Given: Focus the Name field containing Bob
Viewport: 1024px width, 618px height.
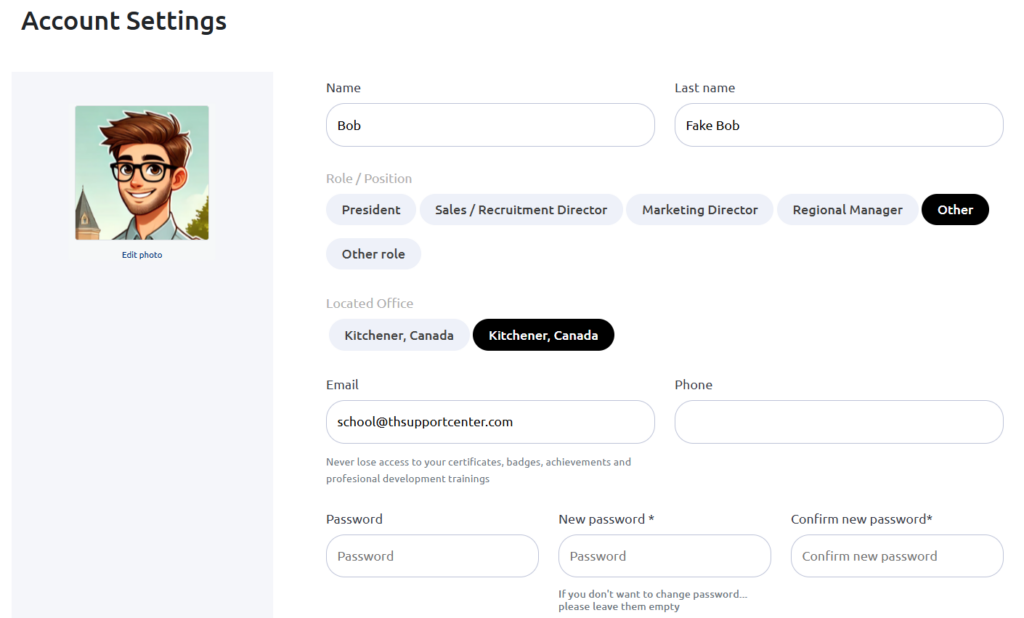Looking at the screenshot, I should [x=490, y=125].
